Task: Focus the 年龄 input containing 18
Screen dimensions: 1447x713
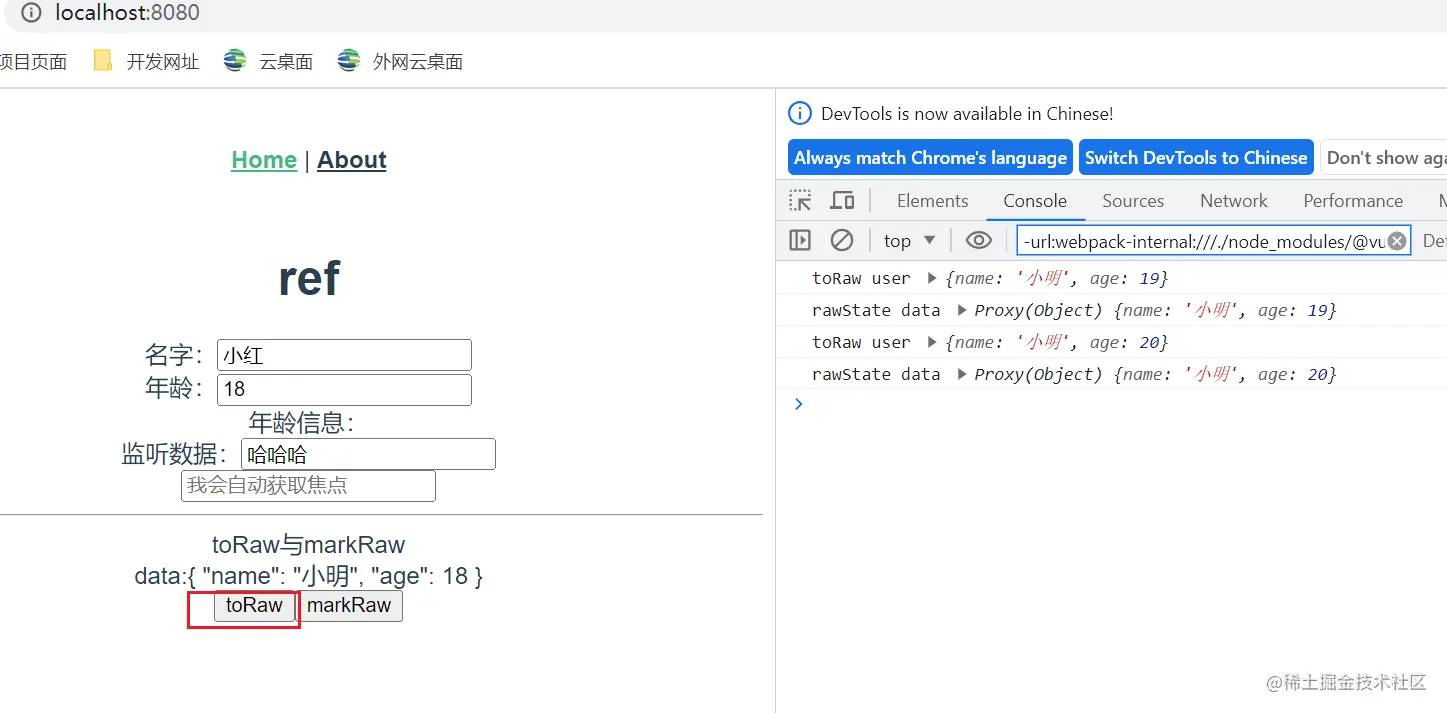Action: (344, 389)
